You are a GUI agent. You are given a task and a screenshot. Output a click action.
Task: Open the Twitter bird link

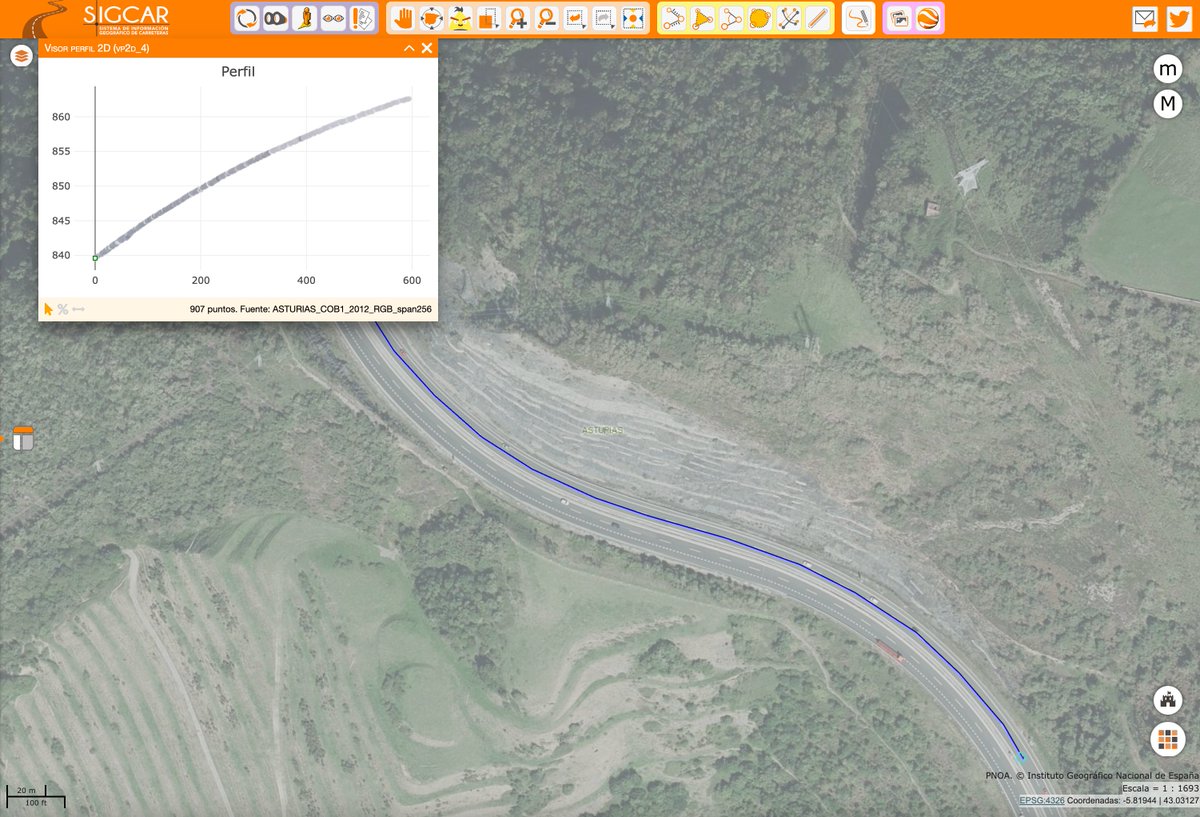1179,18
